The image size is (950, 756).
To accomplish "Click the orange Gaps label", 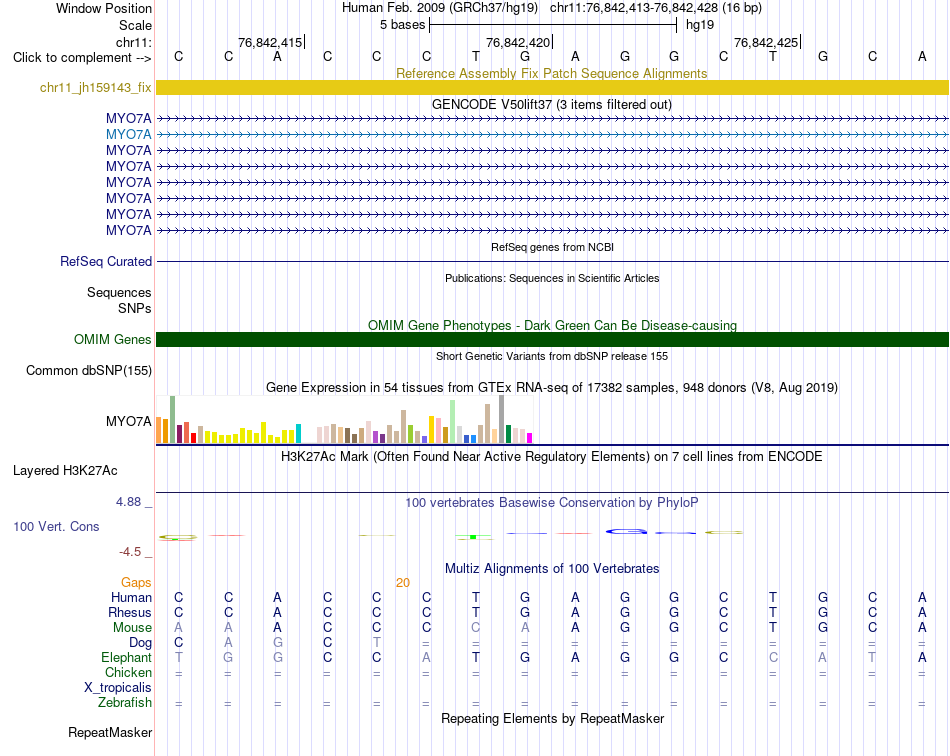I will (x=136, y=582).
